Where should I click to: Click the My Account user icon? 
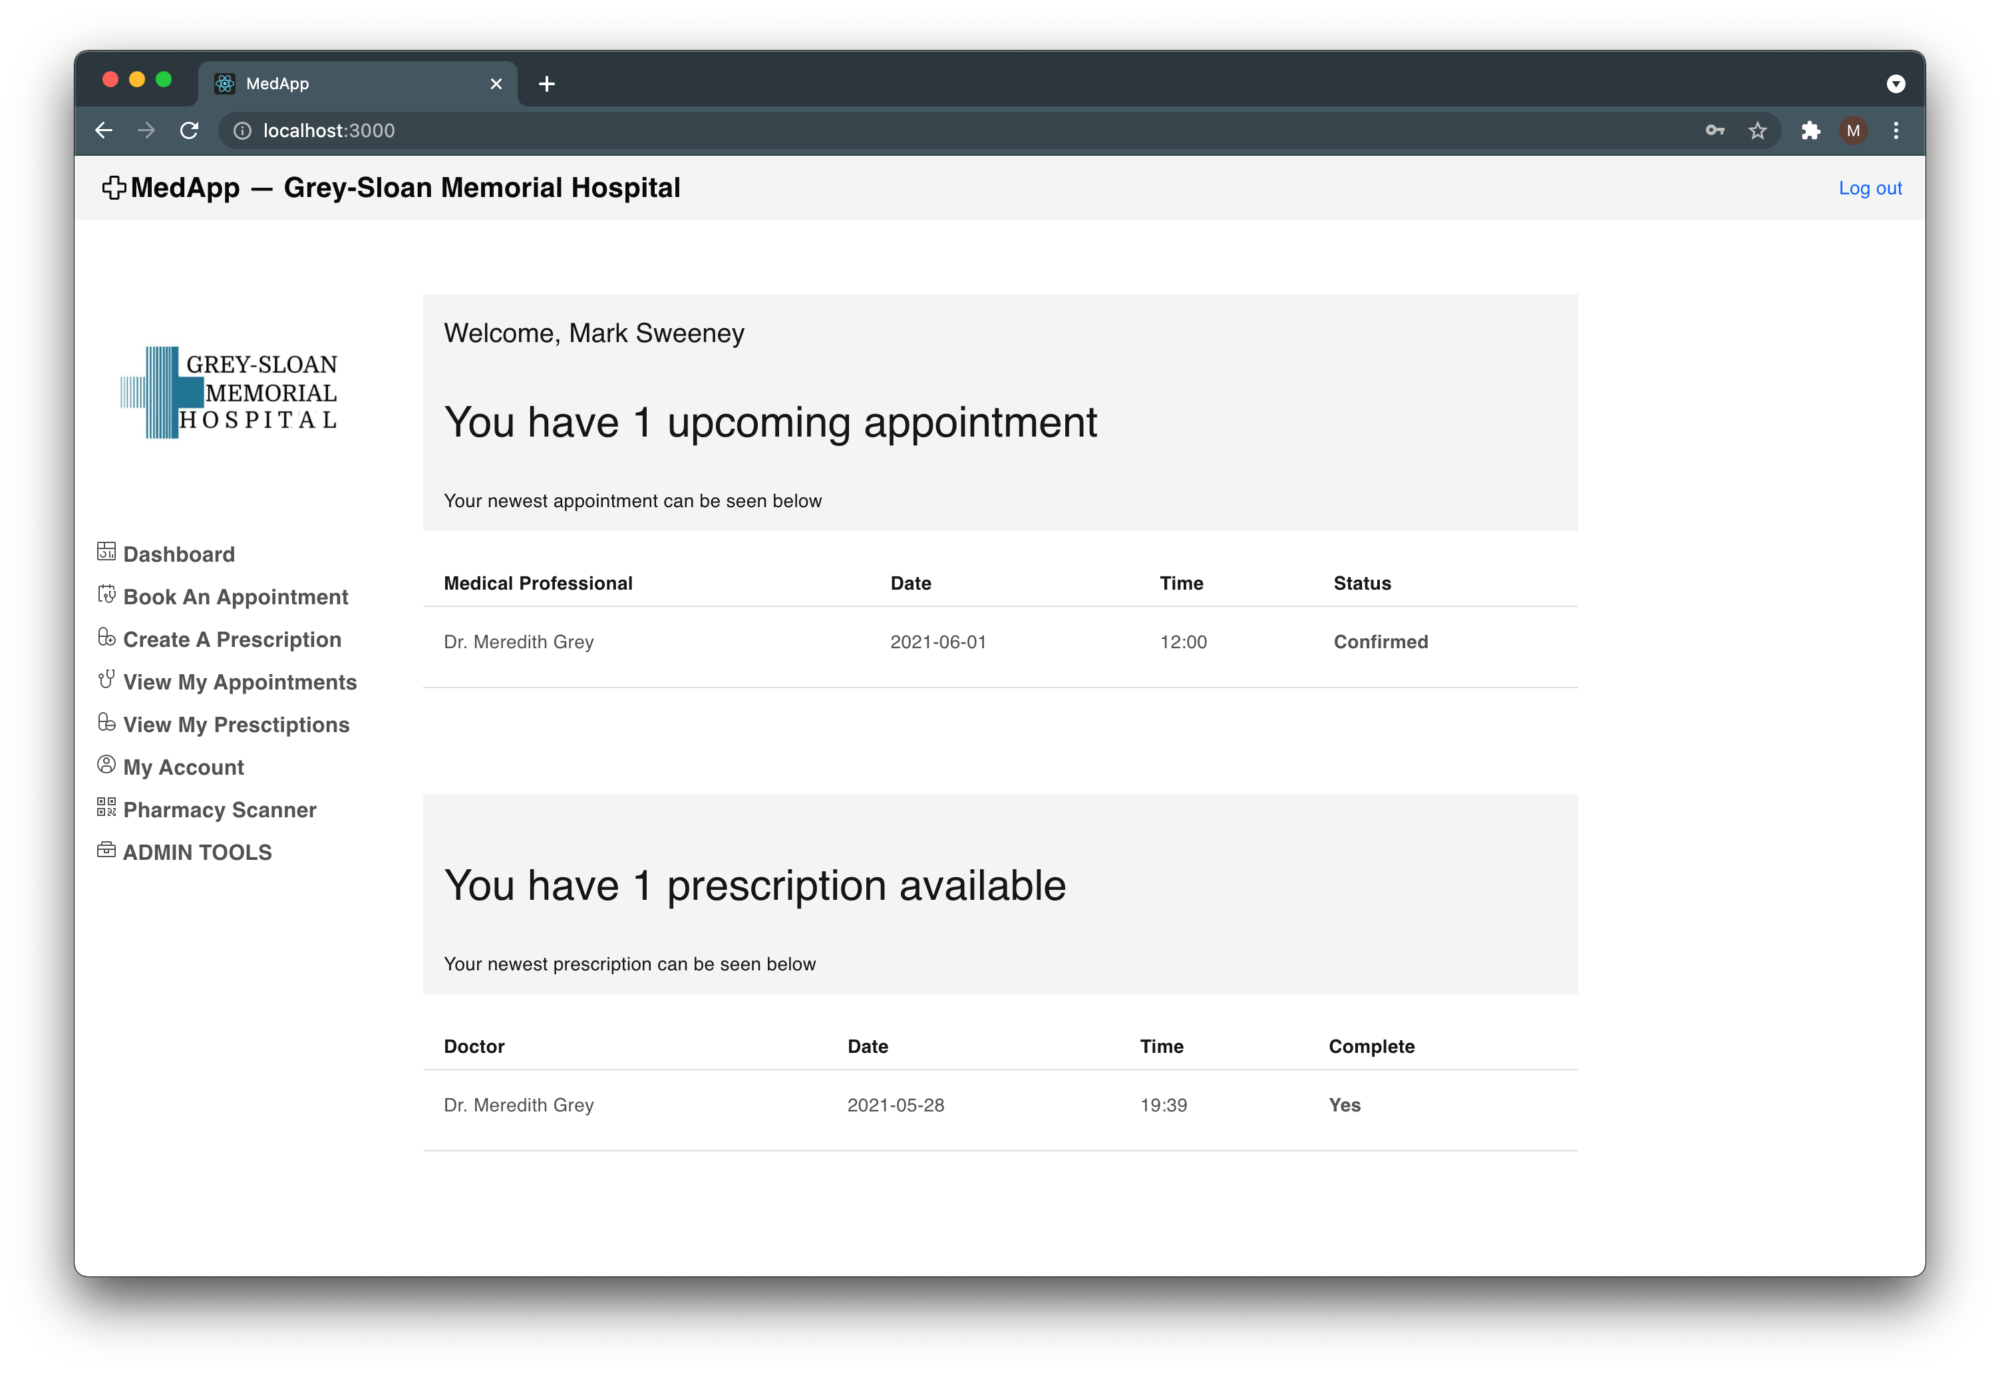click(106, 765)
